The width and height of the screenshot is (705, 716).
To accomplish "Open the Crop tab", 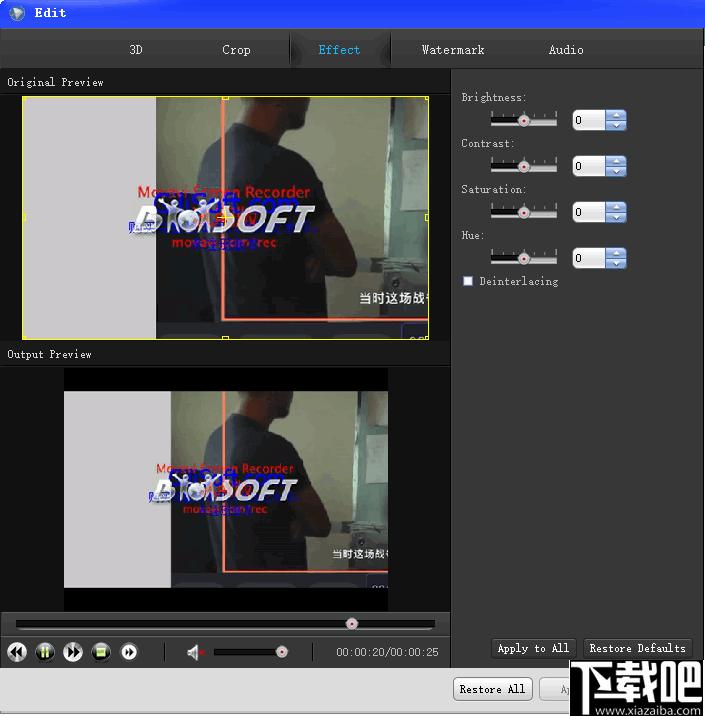I will click(236, 50).
